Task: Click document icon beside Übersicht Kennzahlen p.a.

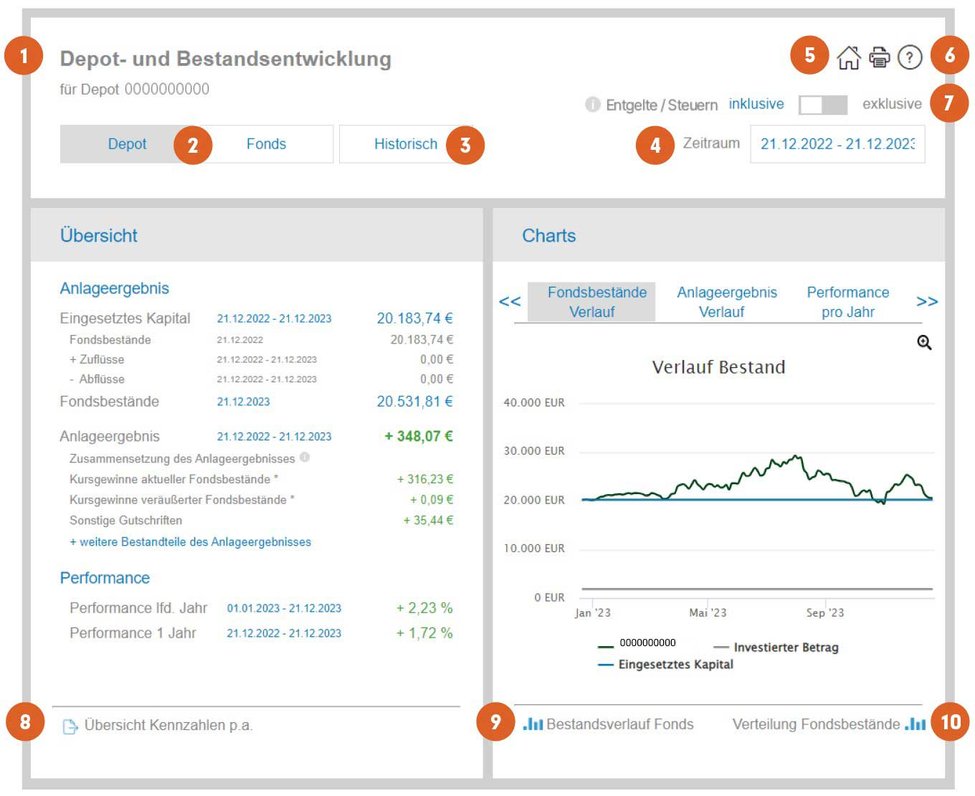Action: pos(70,726)
